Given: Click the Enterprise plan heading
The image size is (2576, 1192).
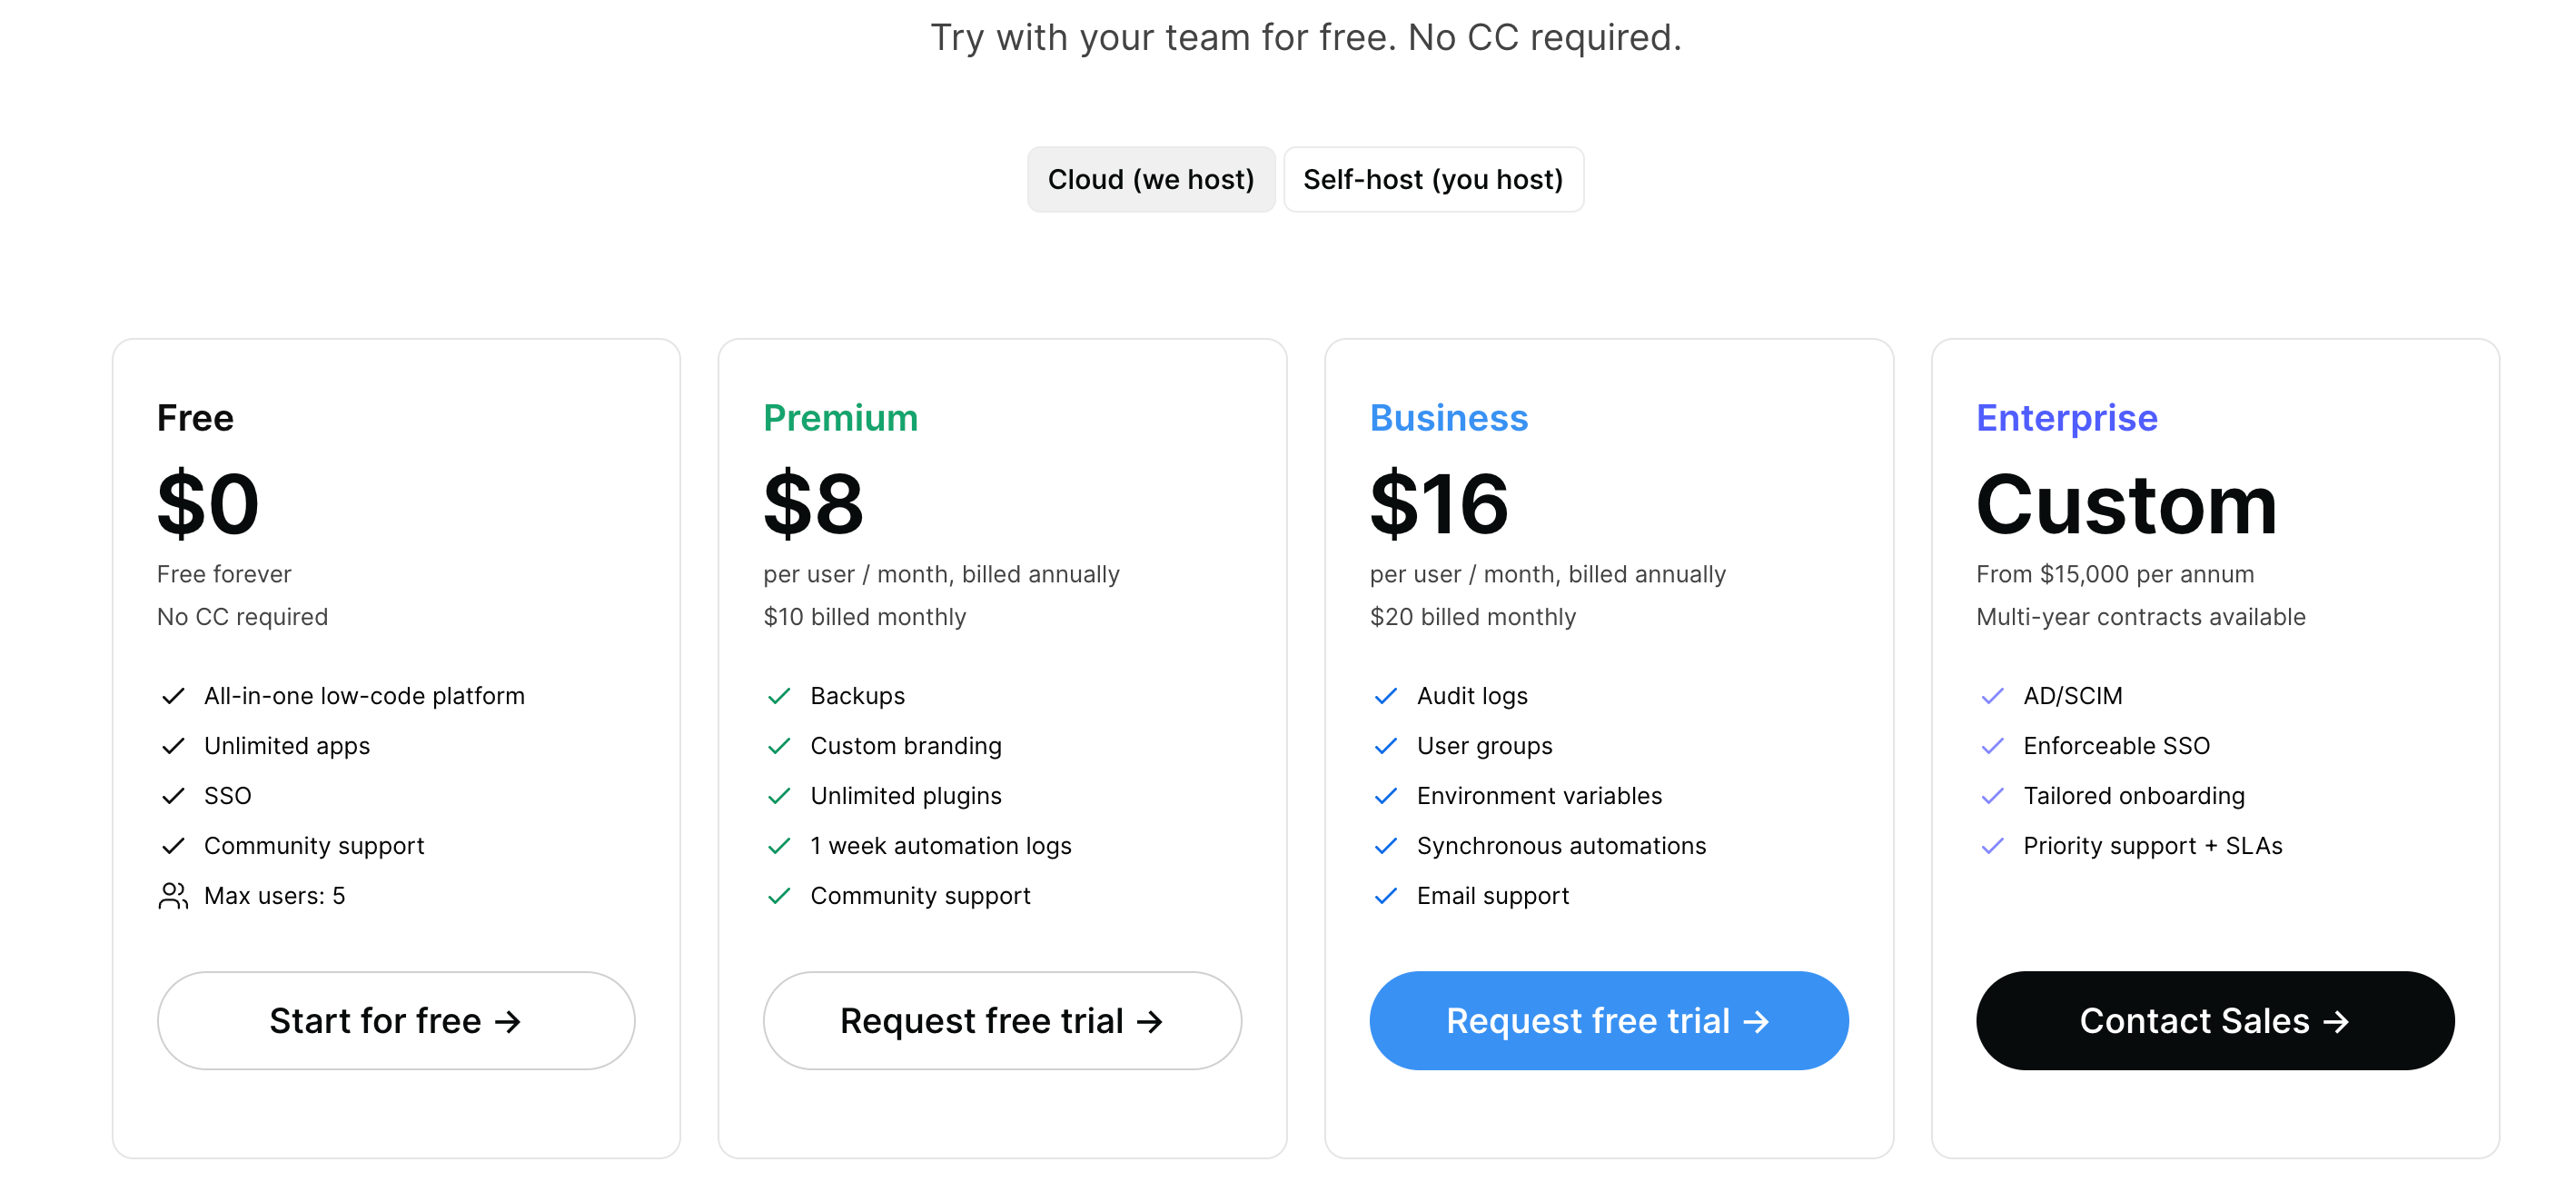Looking at the screenshot, I should [2066, 418].
